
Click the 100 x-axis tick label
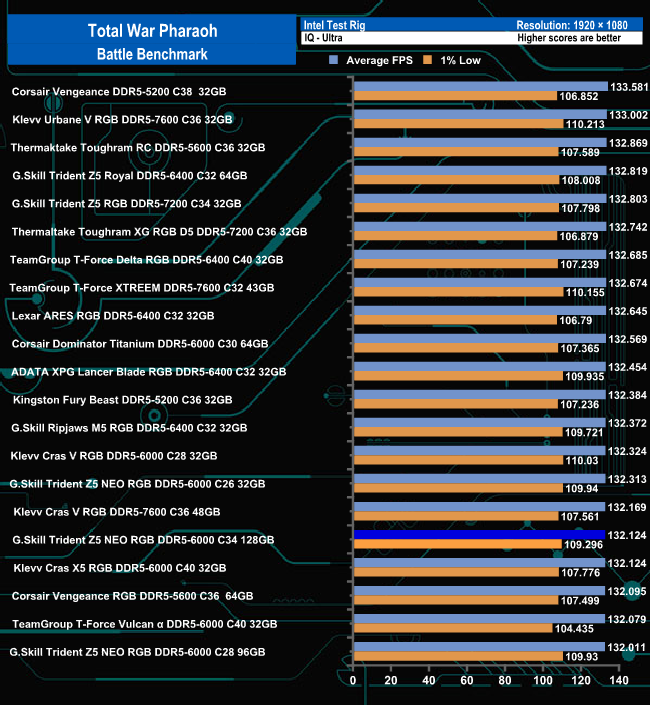(543, 680)
